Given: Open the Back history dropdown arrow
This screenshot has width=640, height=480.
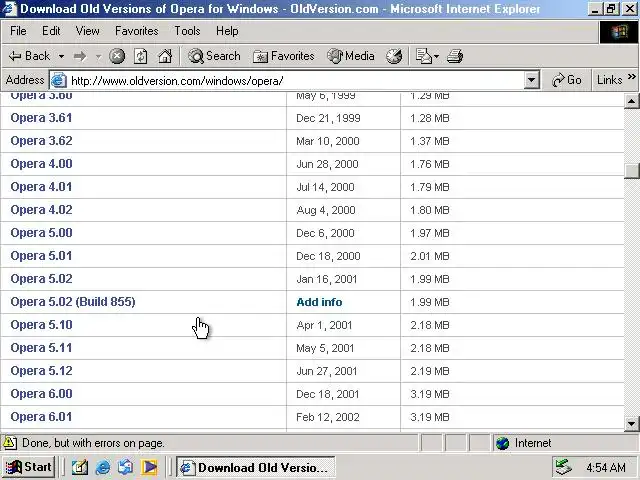Looking at the screenshot, I should [61, 56].
